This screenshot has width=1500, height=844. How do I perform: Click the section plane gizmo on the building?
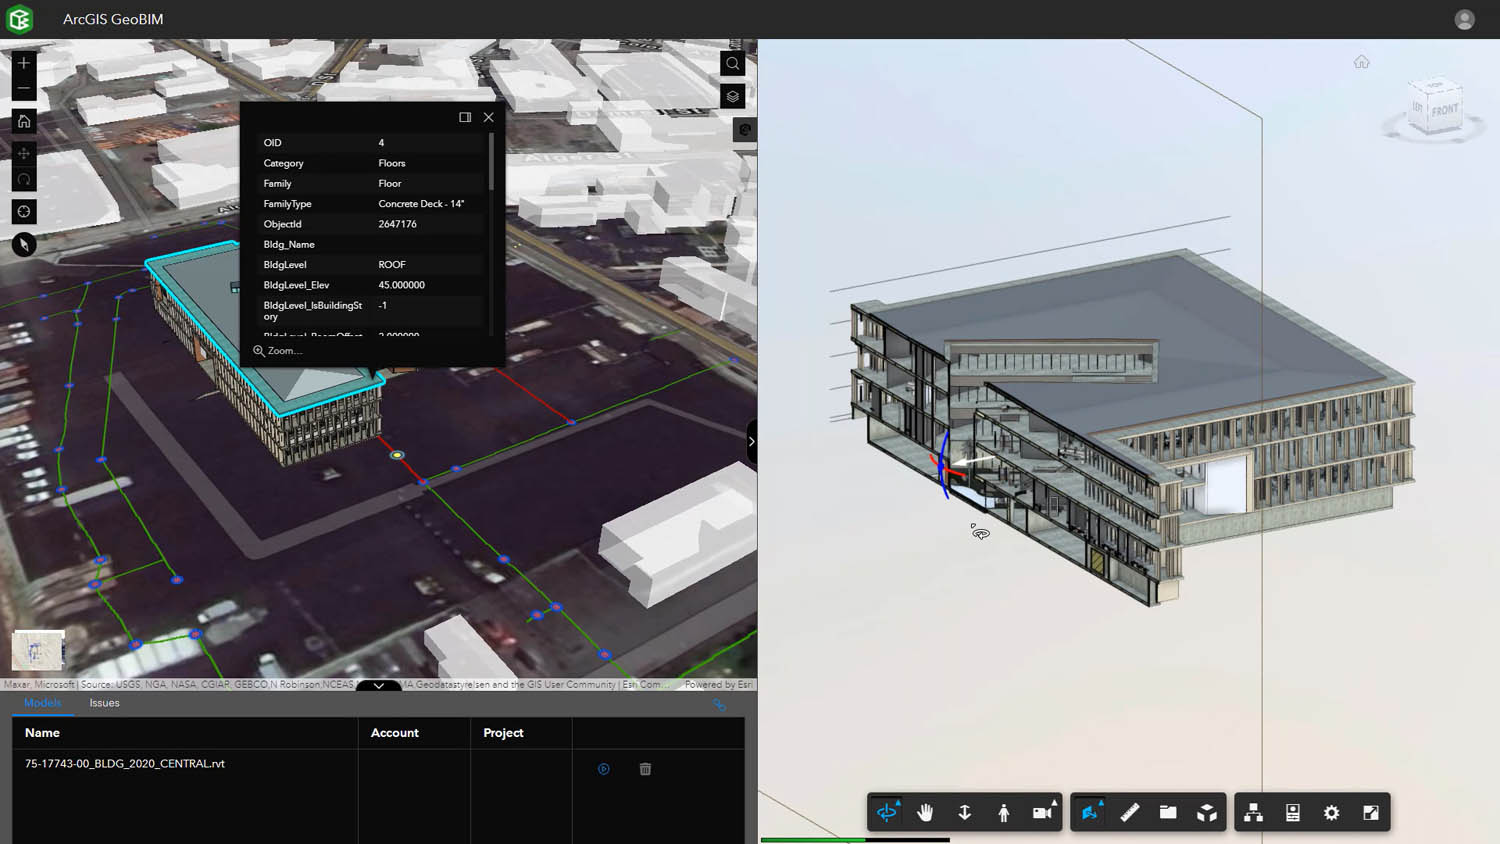point(946,465)
